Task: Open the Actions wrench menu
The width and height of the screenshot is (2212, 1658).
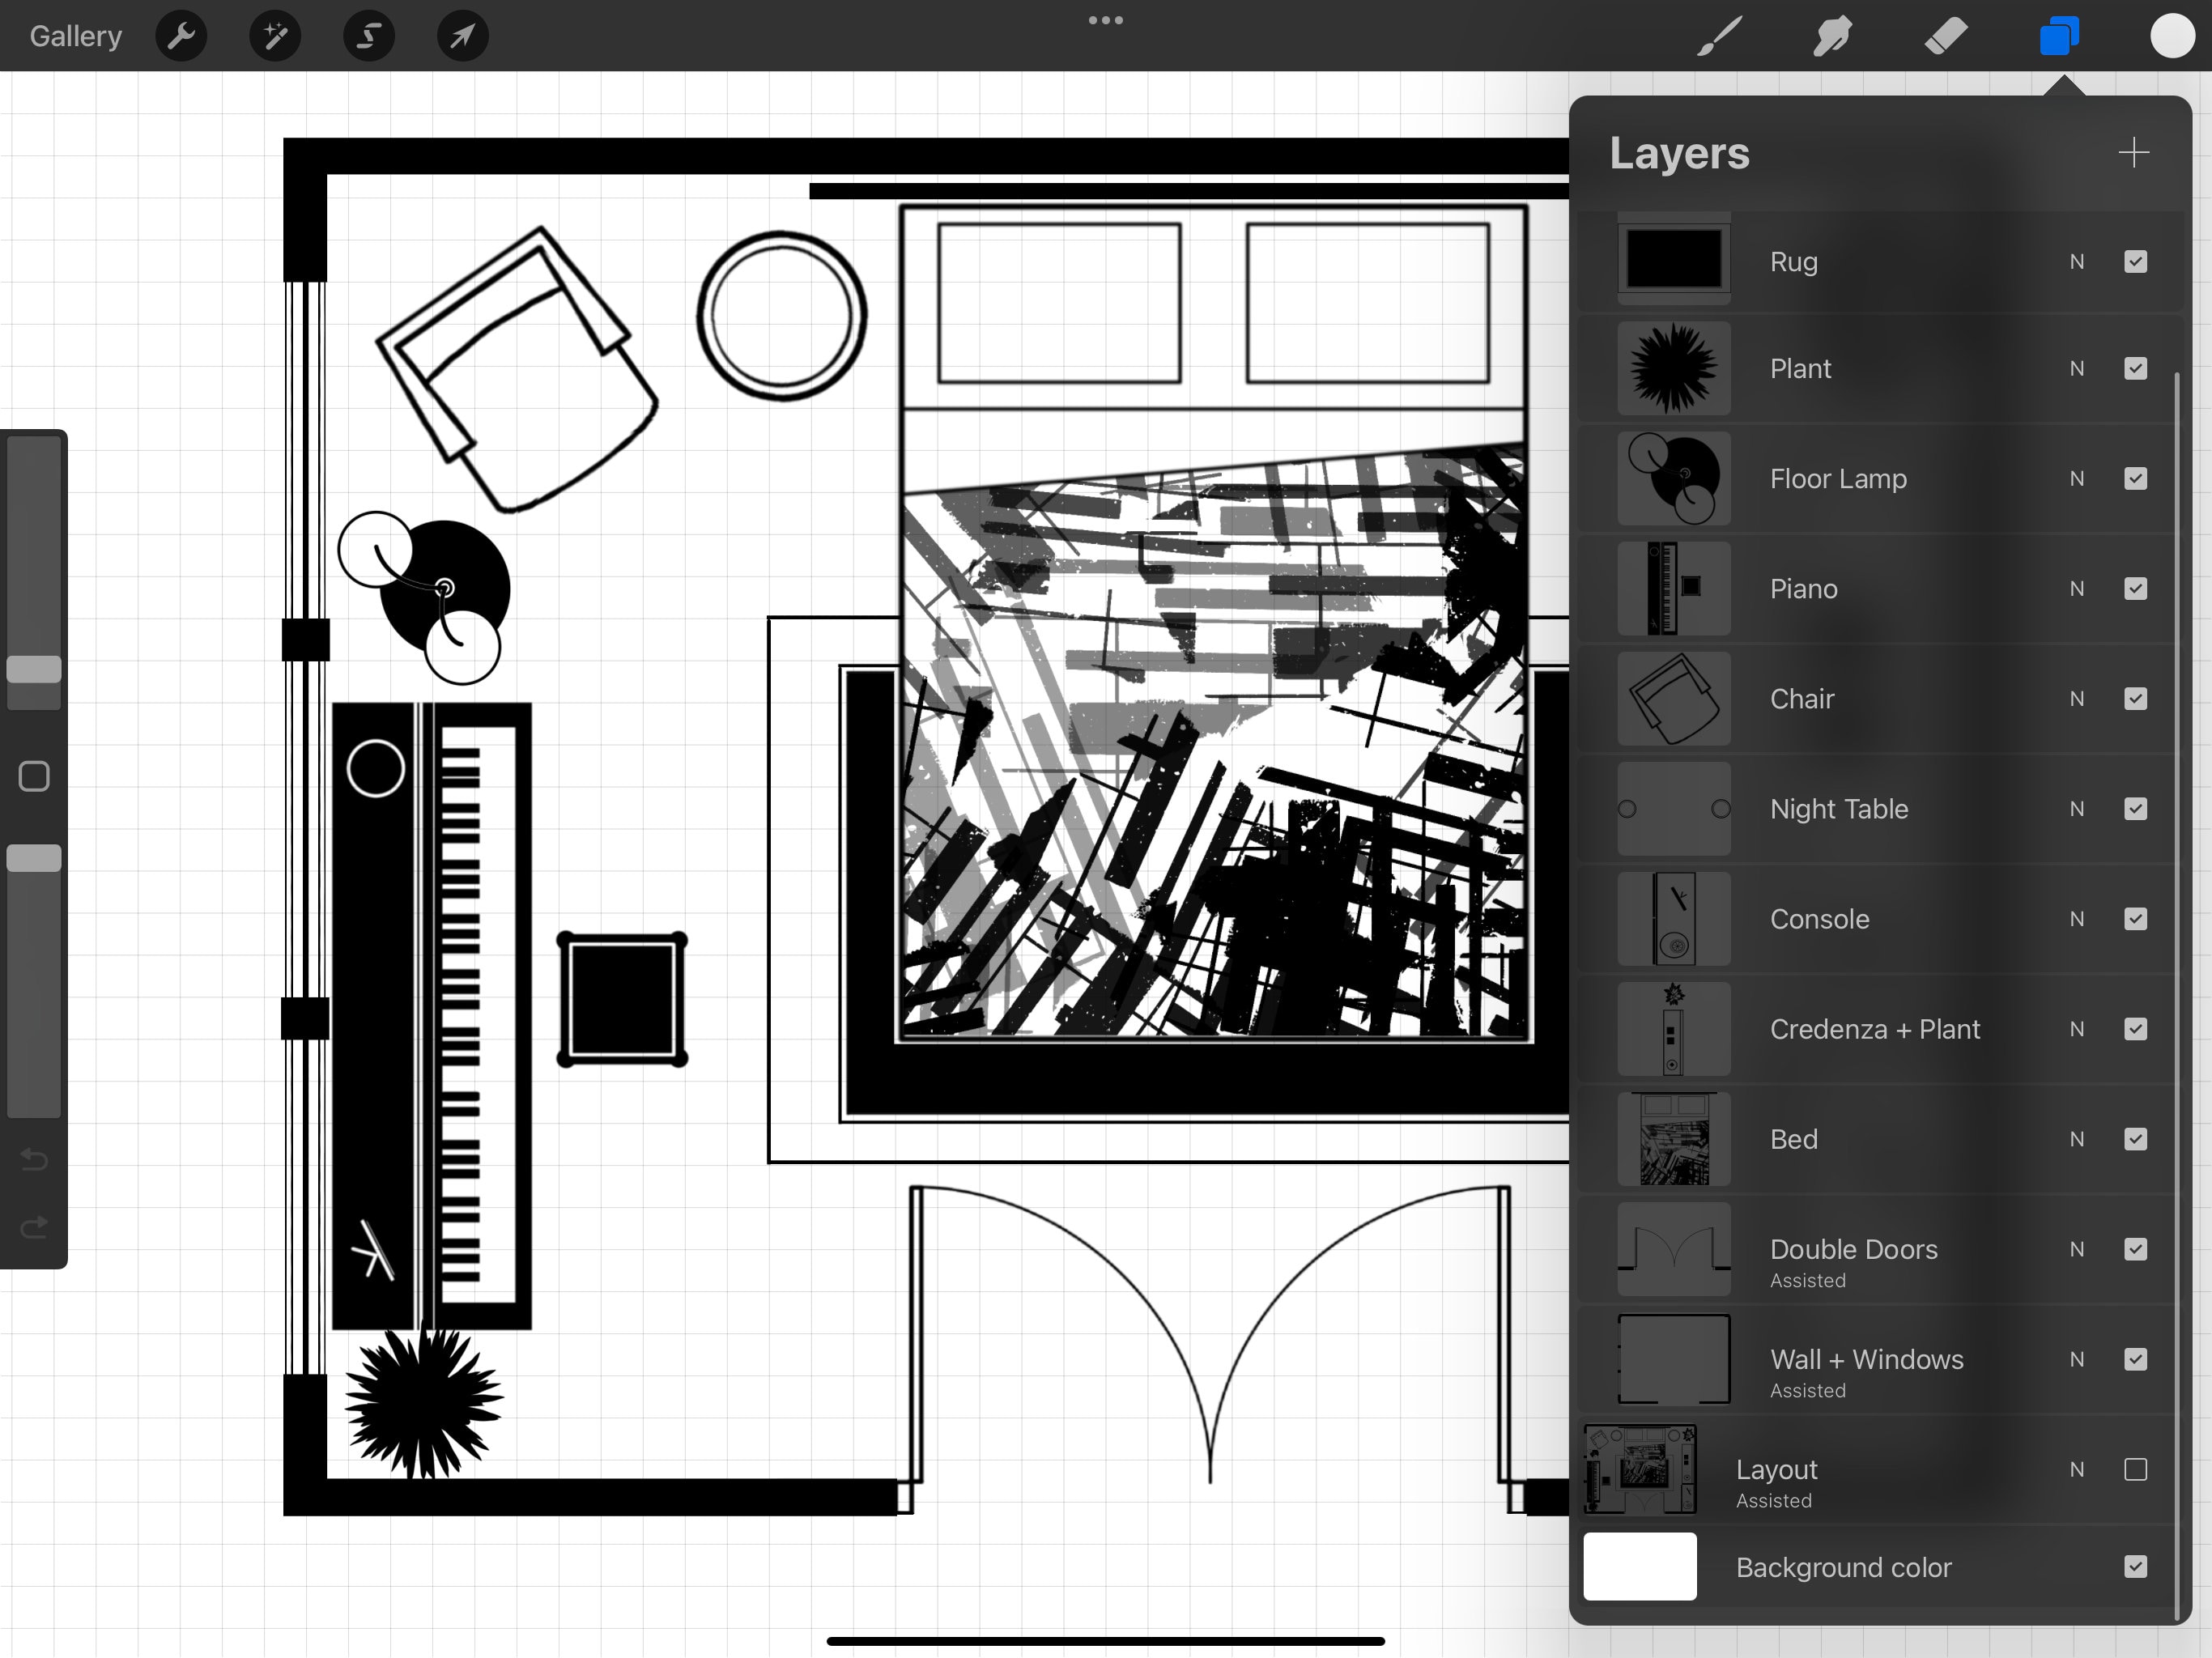Action: [181, 36]
